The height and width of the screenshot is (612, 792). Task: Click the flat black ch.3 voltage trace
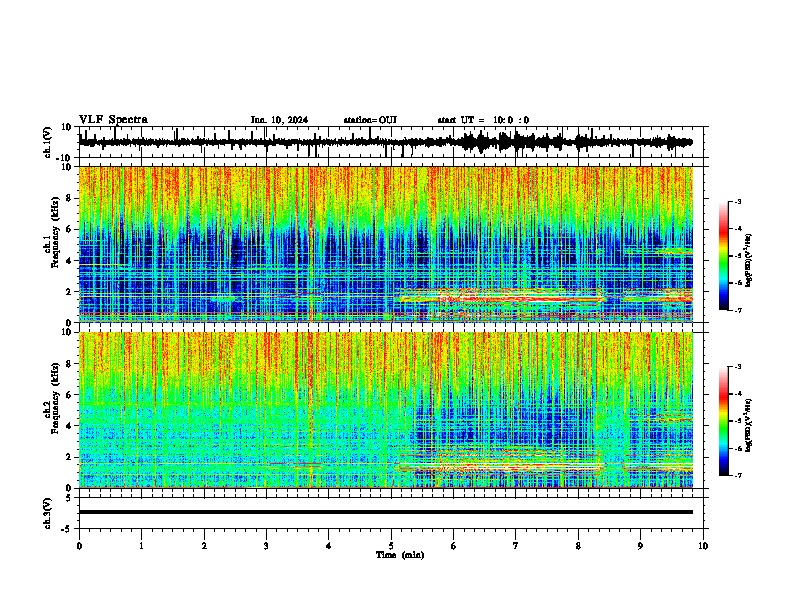pos(386,512)
